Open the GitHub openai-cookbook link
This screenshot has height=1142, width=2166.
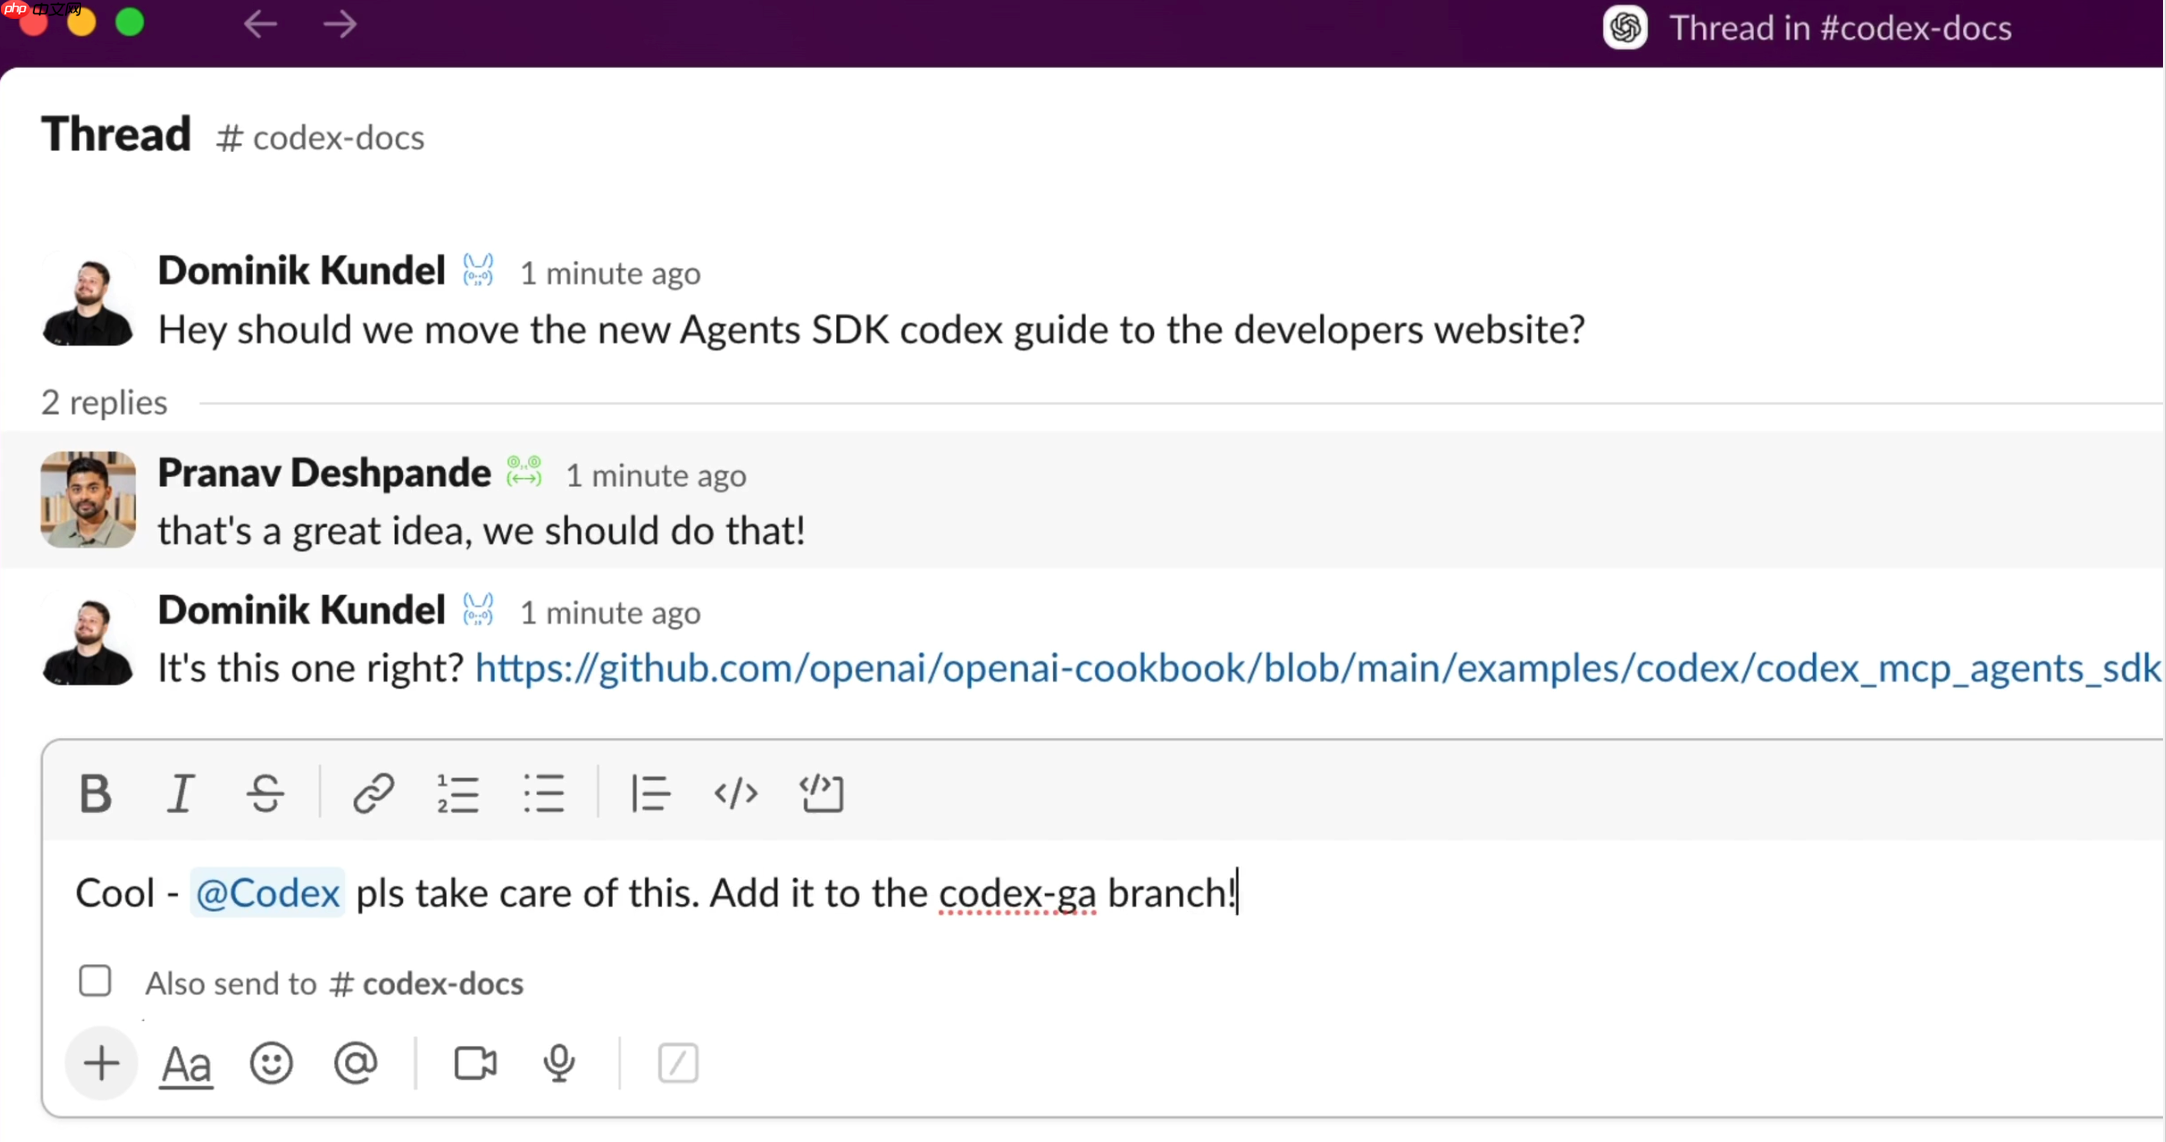coord(1300,669)
